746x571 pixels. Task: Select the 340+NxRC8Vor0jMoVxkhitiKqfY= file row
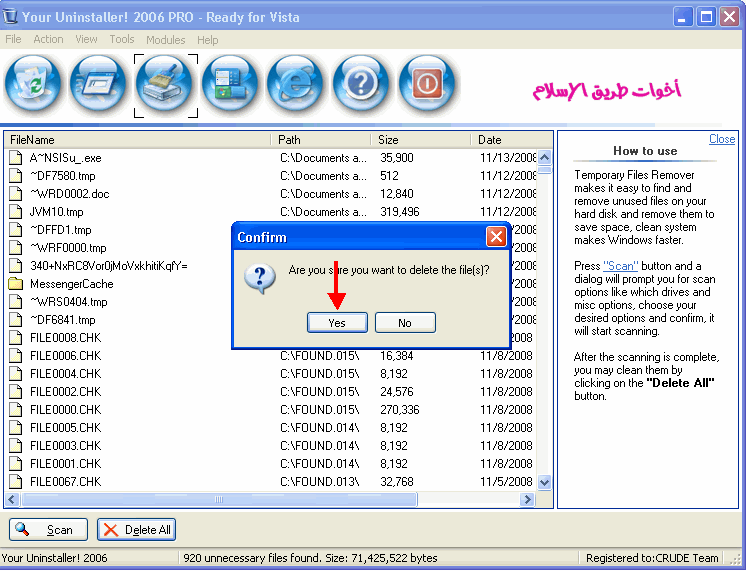(108, 266)
